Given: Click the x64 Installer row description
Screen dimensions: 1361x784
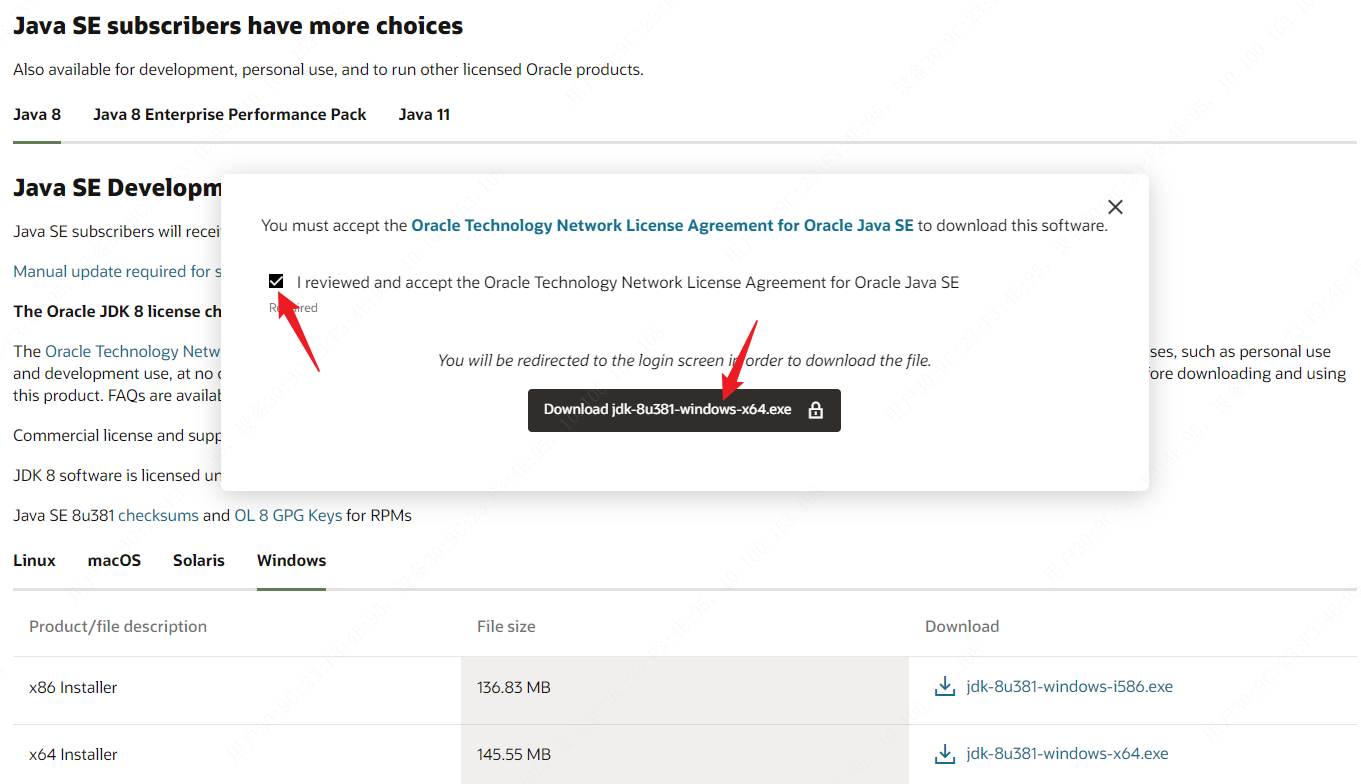Looking at the screenshot, I should 73,755.
